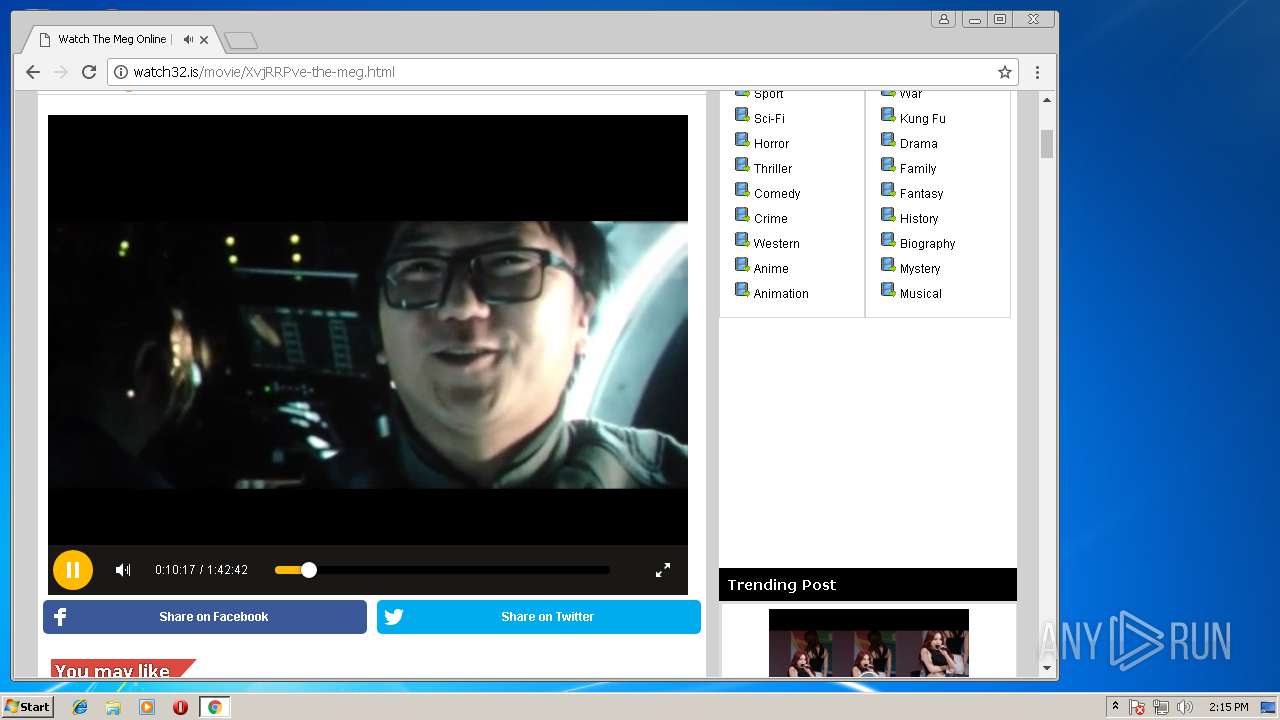This screenshot has height=720, width=1280.
Task: Open the Musical genre link
Action: tap(920, 293)
